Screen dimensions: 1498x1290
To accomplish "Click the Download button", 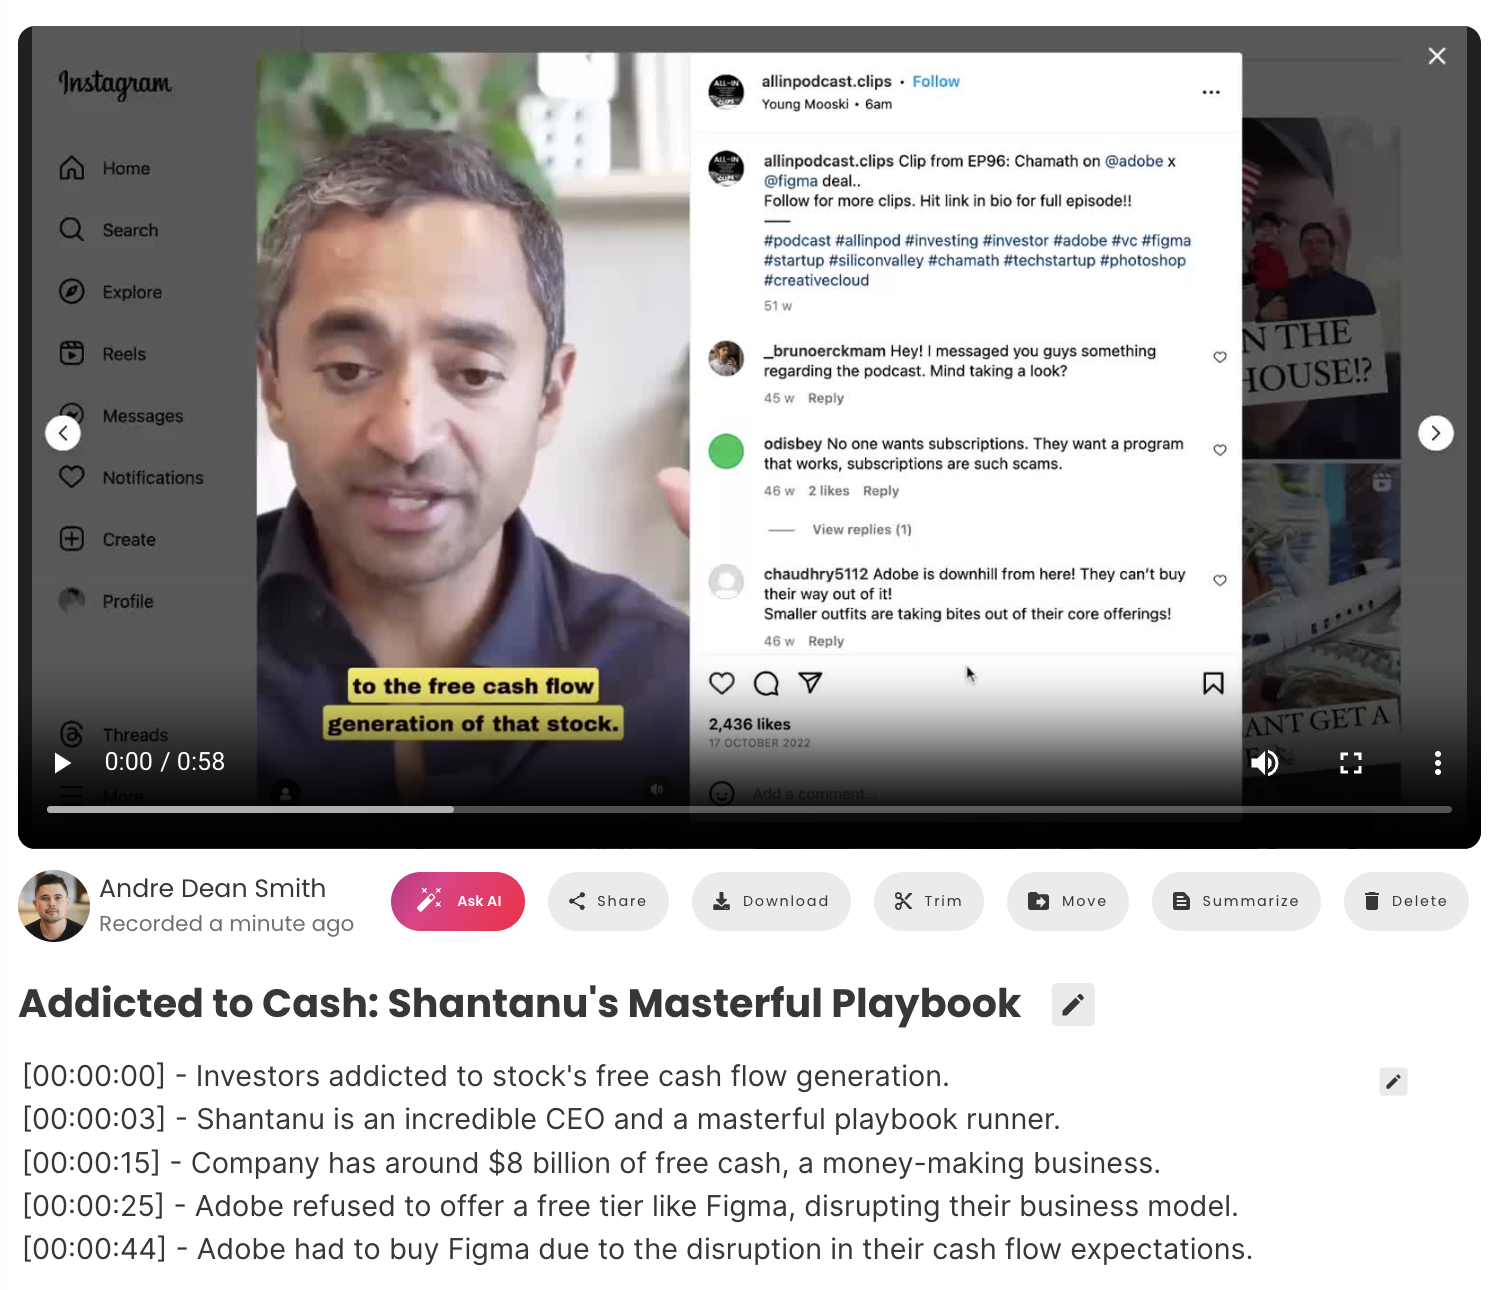I will click(x=771, y=901).
